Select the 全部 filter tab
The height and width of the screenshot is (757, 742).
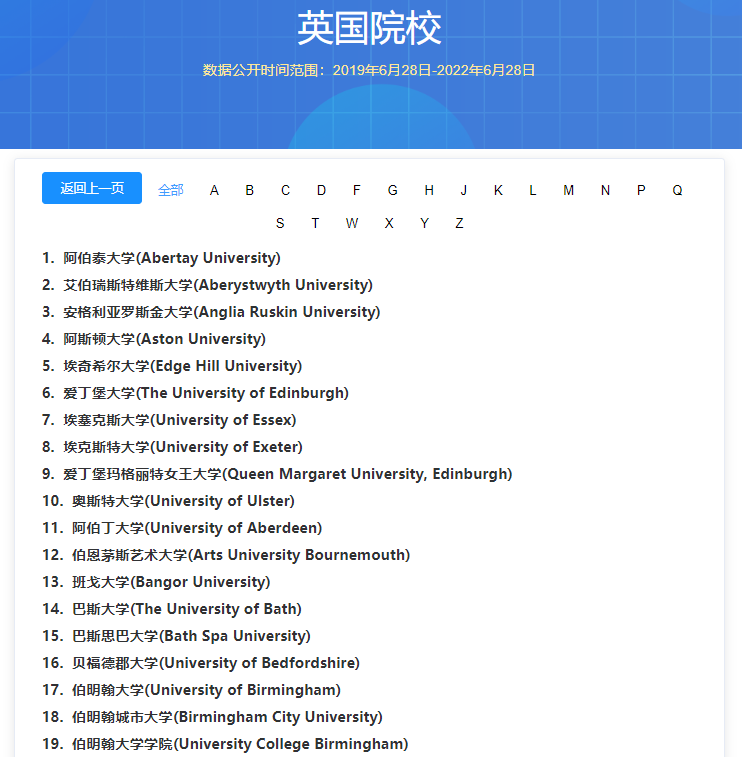tap(170, 190)
